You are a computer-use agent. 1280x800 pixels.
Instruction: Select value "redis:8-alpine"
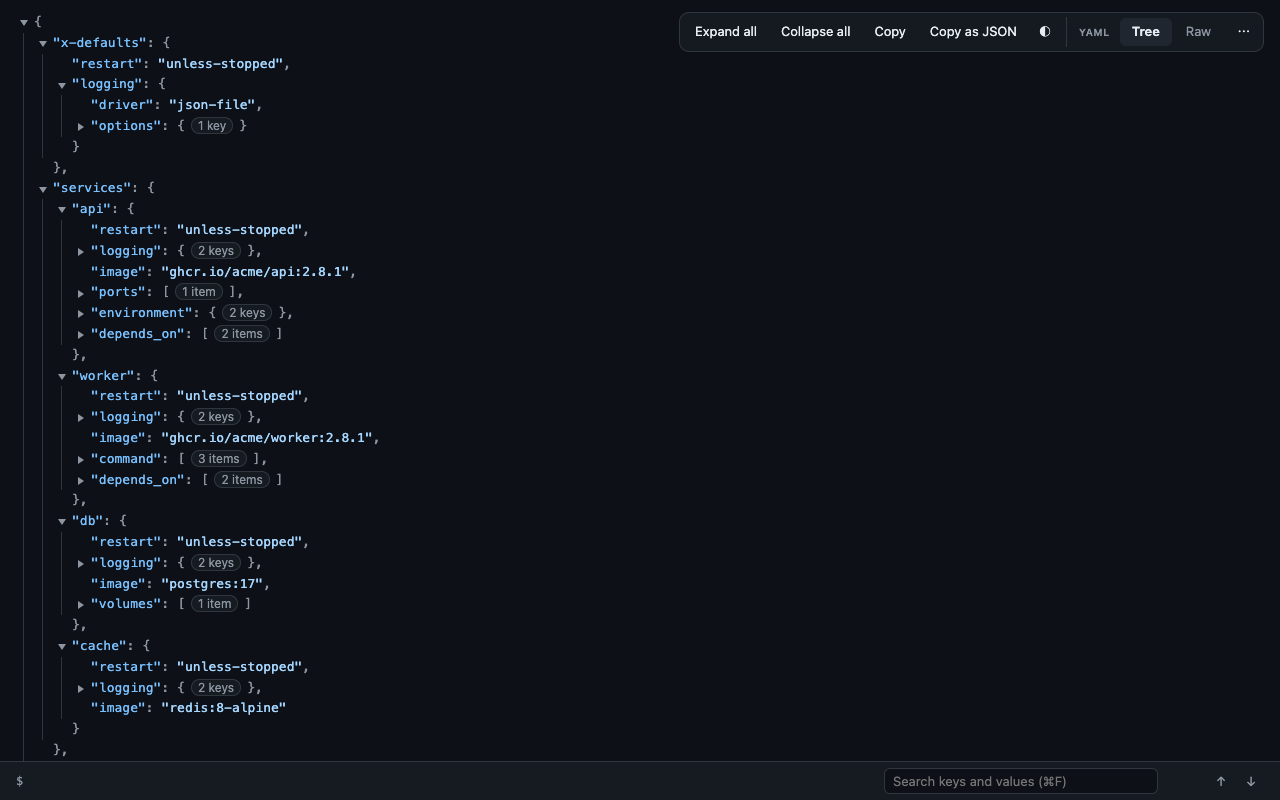click(x=223, y=707)
